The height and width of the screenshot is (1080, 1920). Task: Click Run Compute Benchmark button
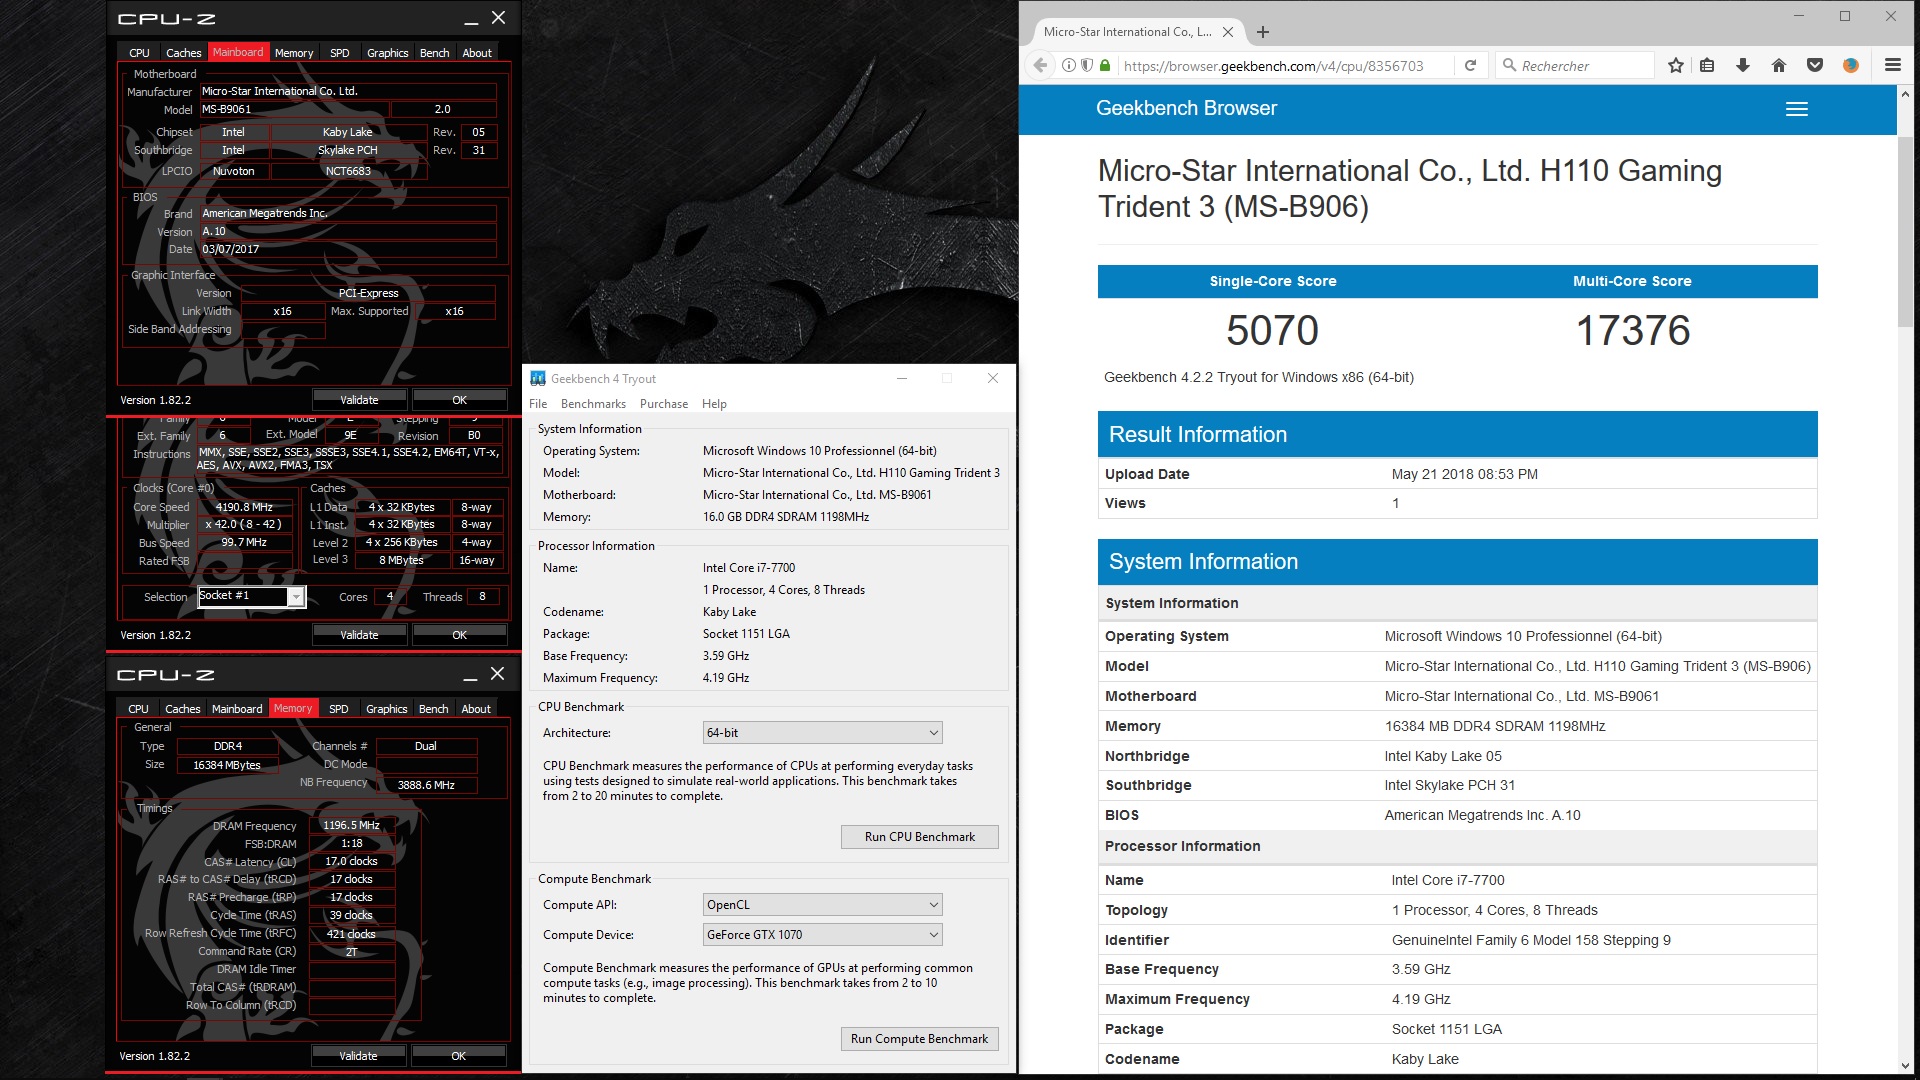tap(919, 1039)
